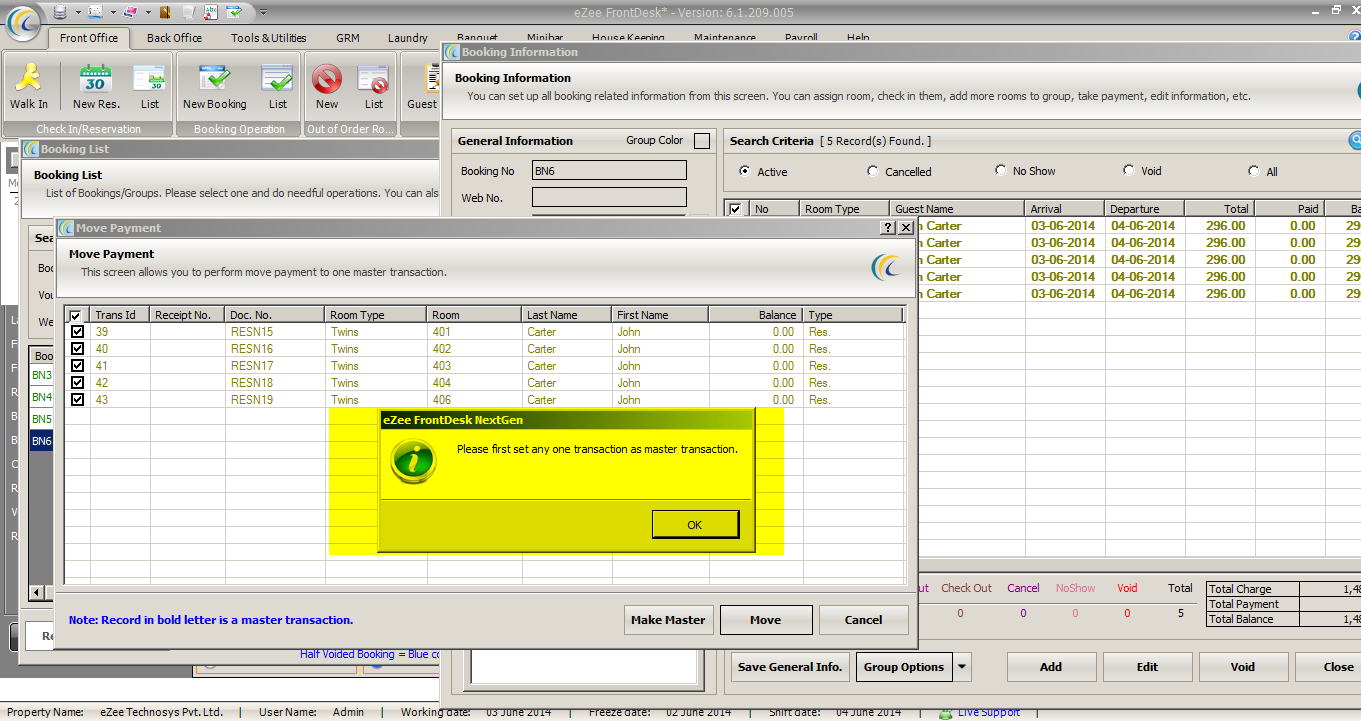Select RESN17 doc number cell
Viewport: 1361px width, 721px height.
(275, 366)
